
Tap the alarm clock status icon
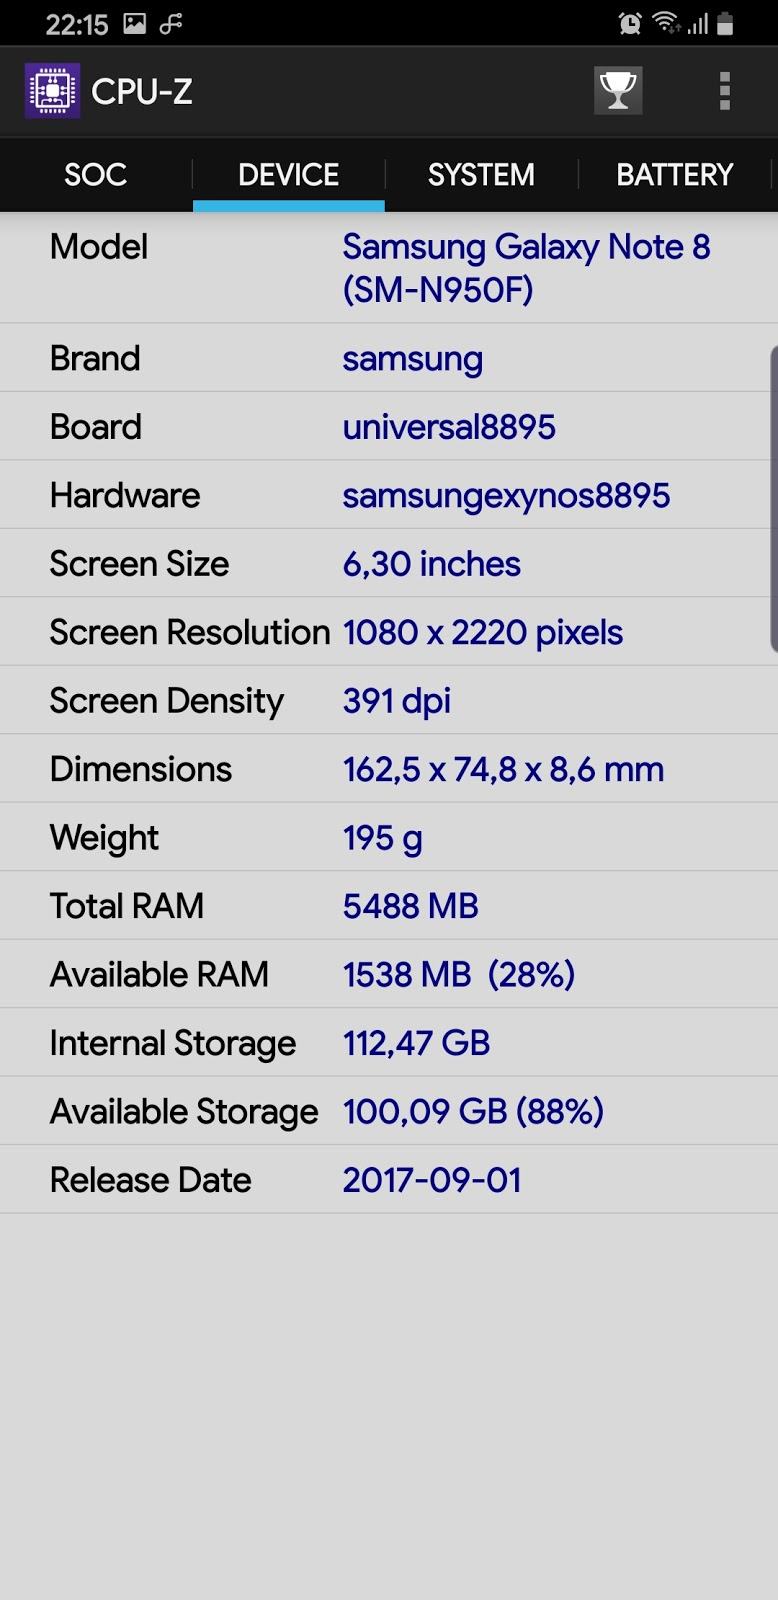click(x=630, y=23)
